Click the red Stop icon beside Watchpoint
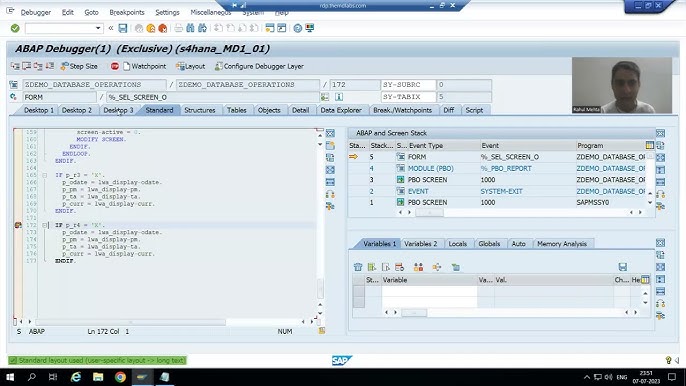Screen dimensions: 686x386 click(x=115, y=67)
